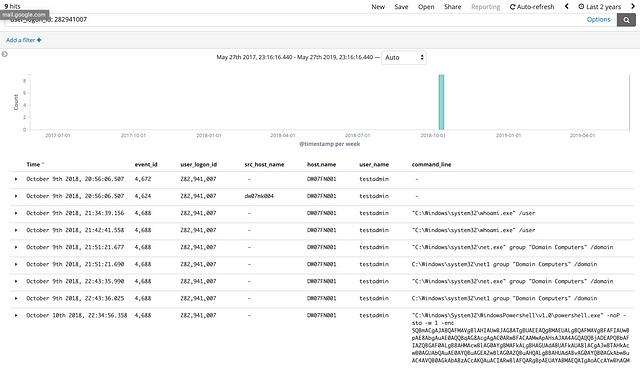
Task: Run the search with the magnifier button
Action: (626, 20)
